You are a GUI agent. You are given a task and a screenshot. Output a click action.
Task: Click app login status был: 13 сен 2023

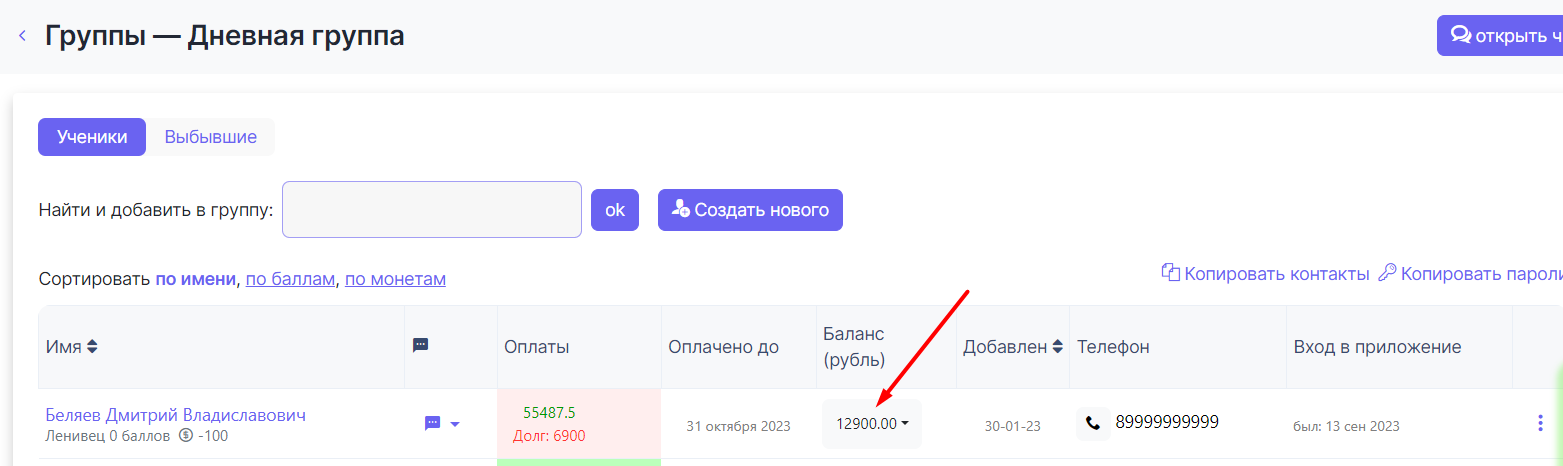tap(1347, 426)
